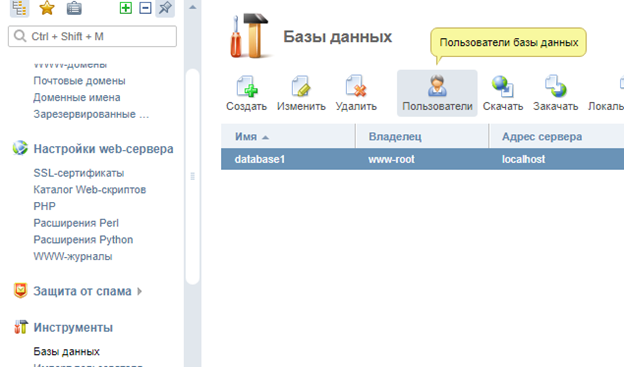
Task: Open Каталог Web-скриптов page
Action: click(90, 190)
